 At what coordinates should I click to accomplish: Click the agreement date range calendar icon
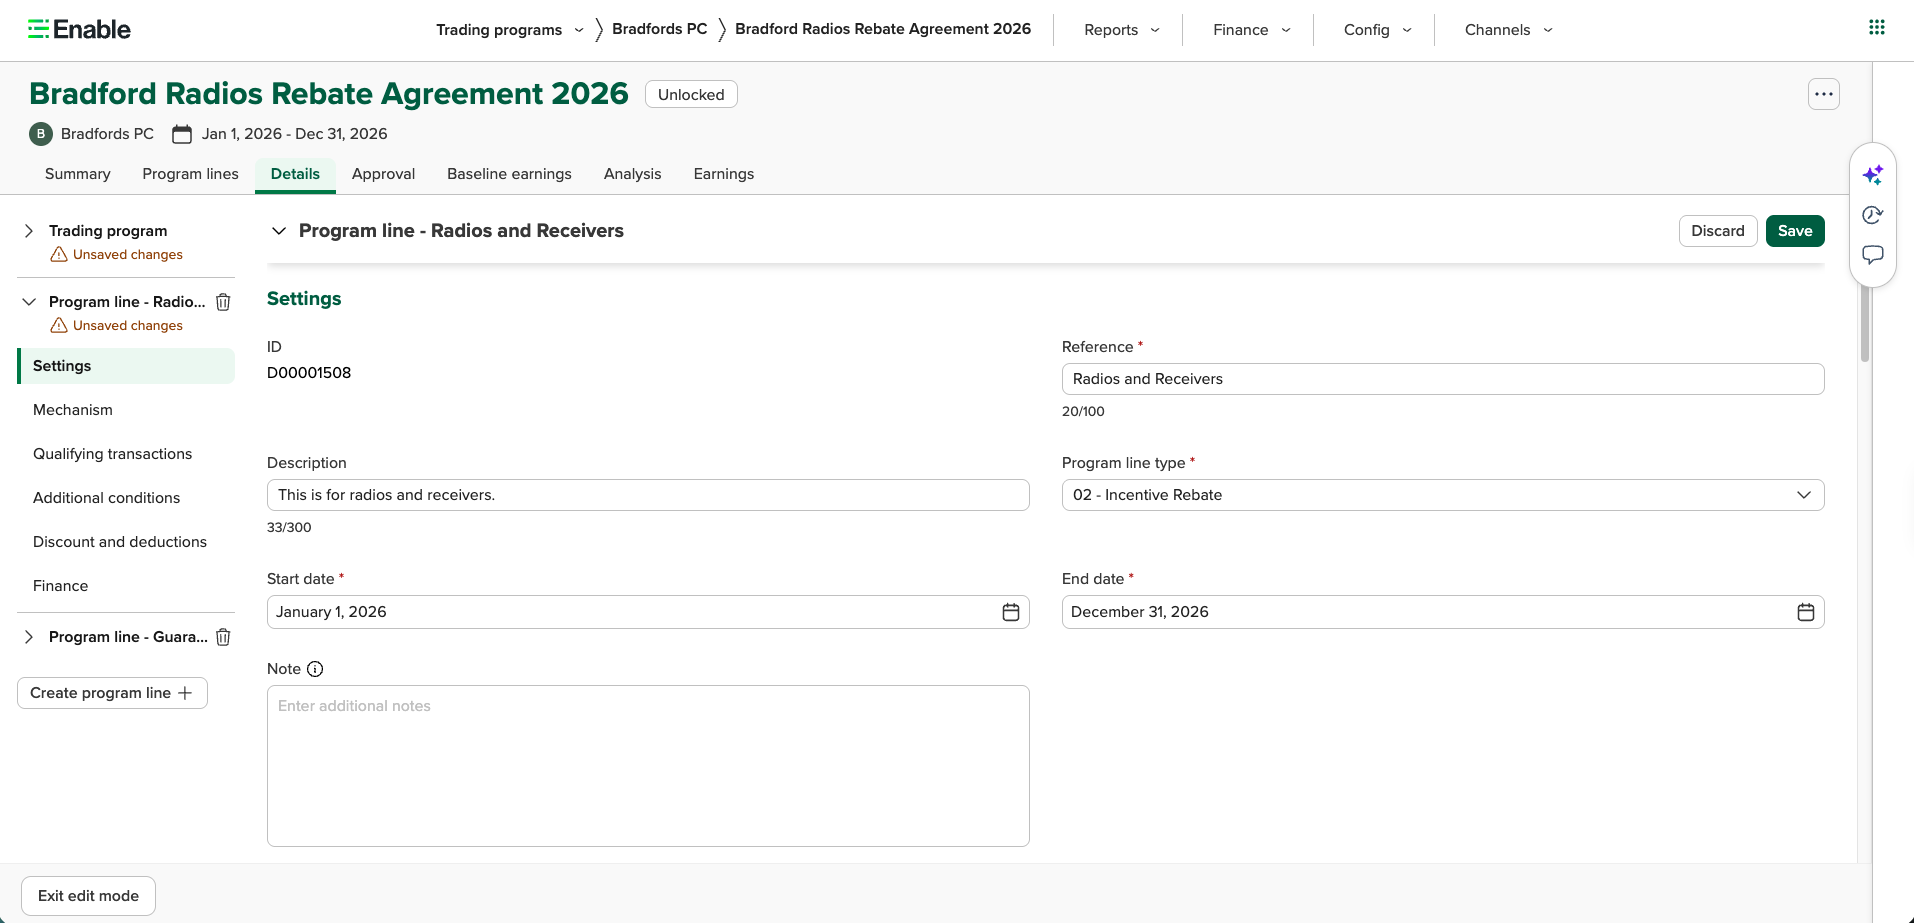click(182, 134)
